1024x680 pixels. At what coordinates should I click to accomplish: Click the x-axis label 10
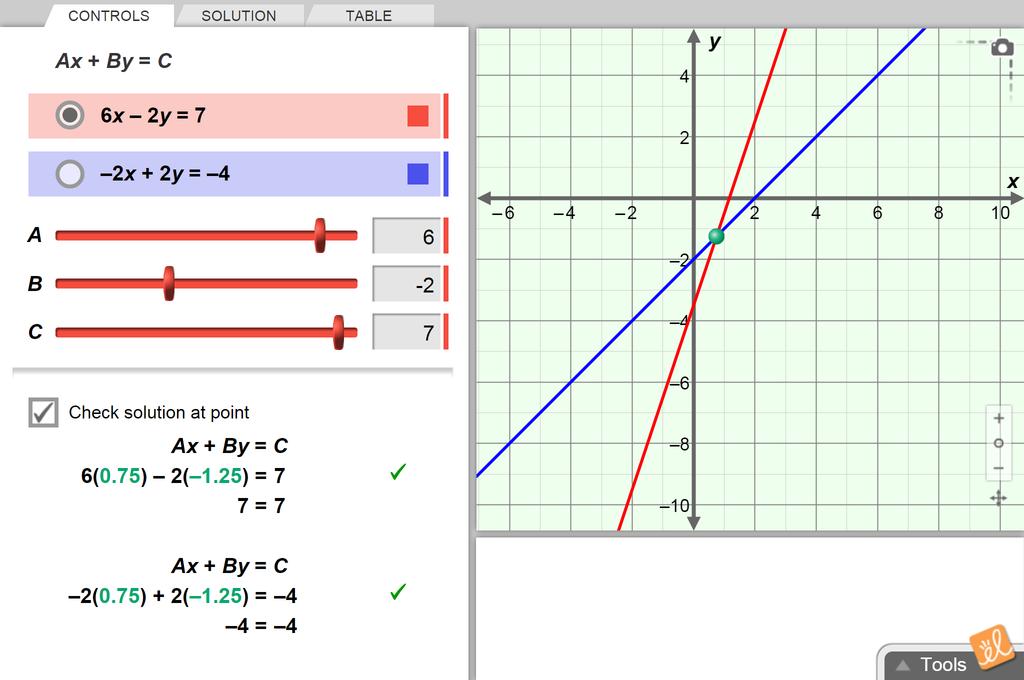(x=1000, y=213)
